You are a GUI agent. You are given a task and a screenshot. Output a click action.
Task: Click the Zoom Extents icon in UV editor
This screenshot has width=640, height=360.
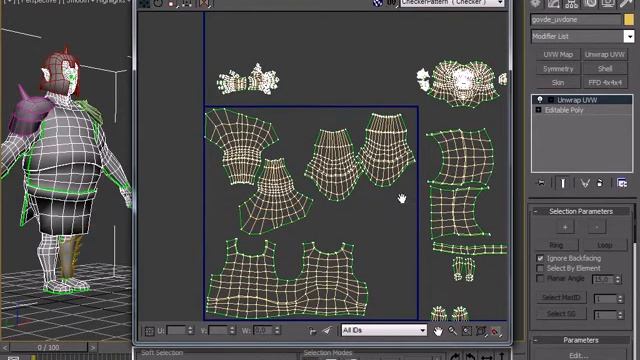(481, 331)
